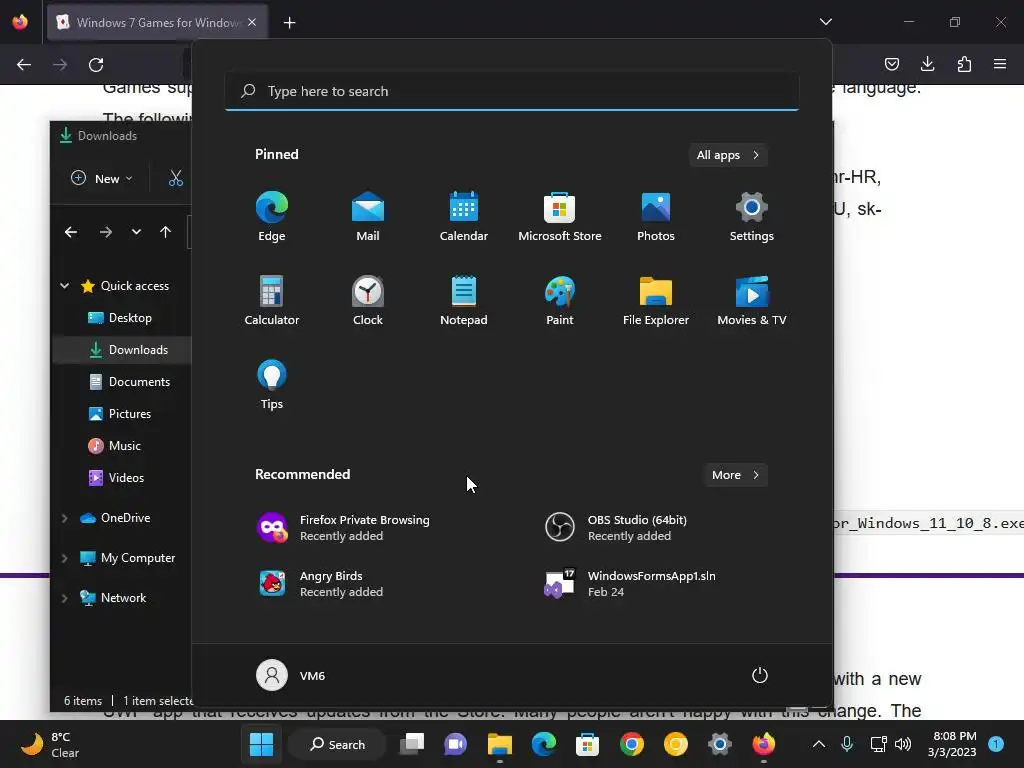Go back in Firefox

[x=24, y=65]
